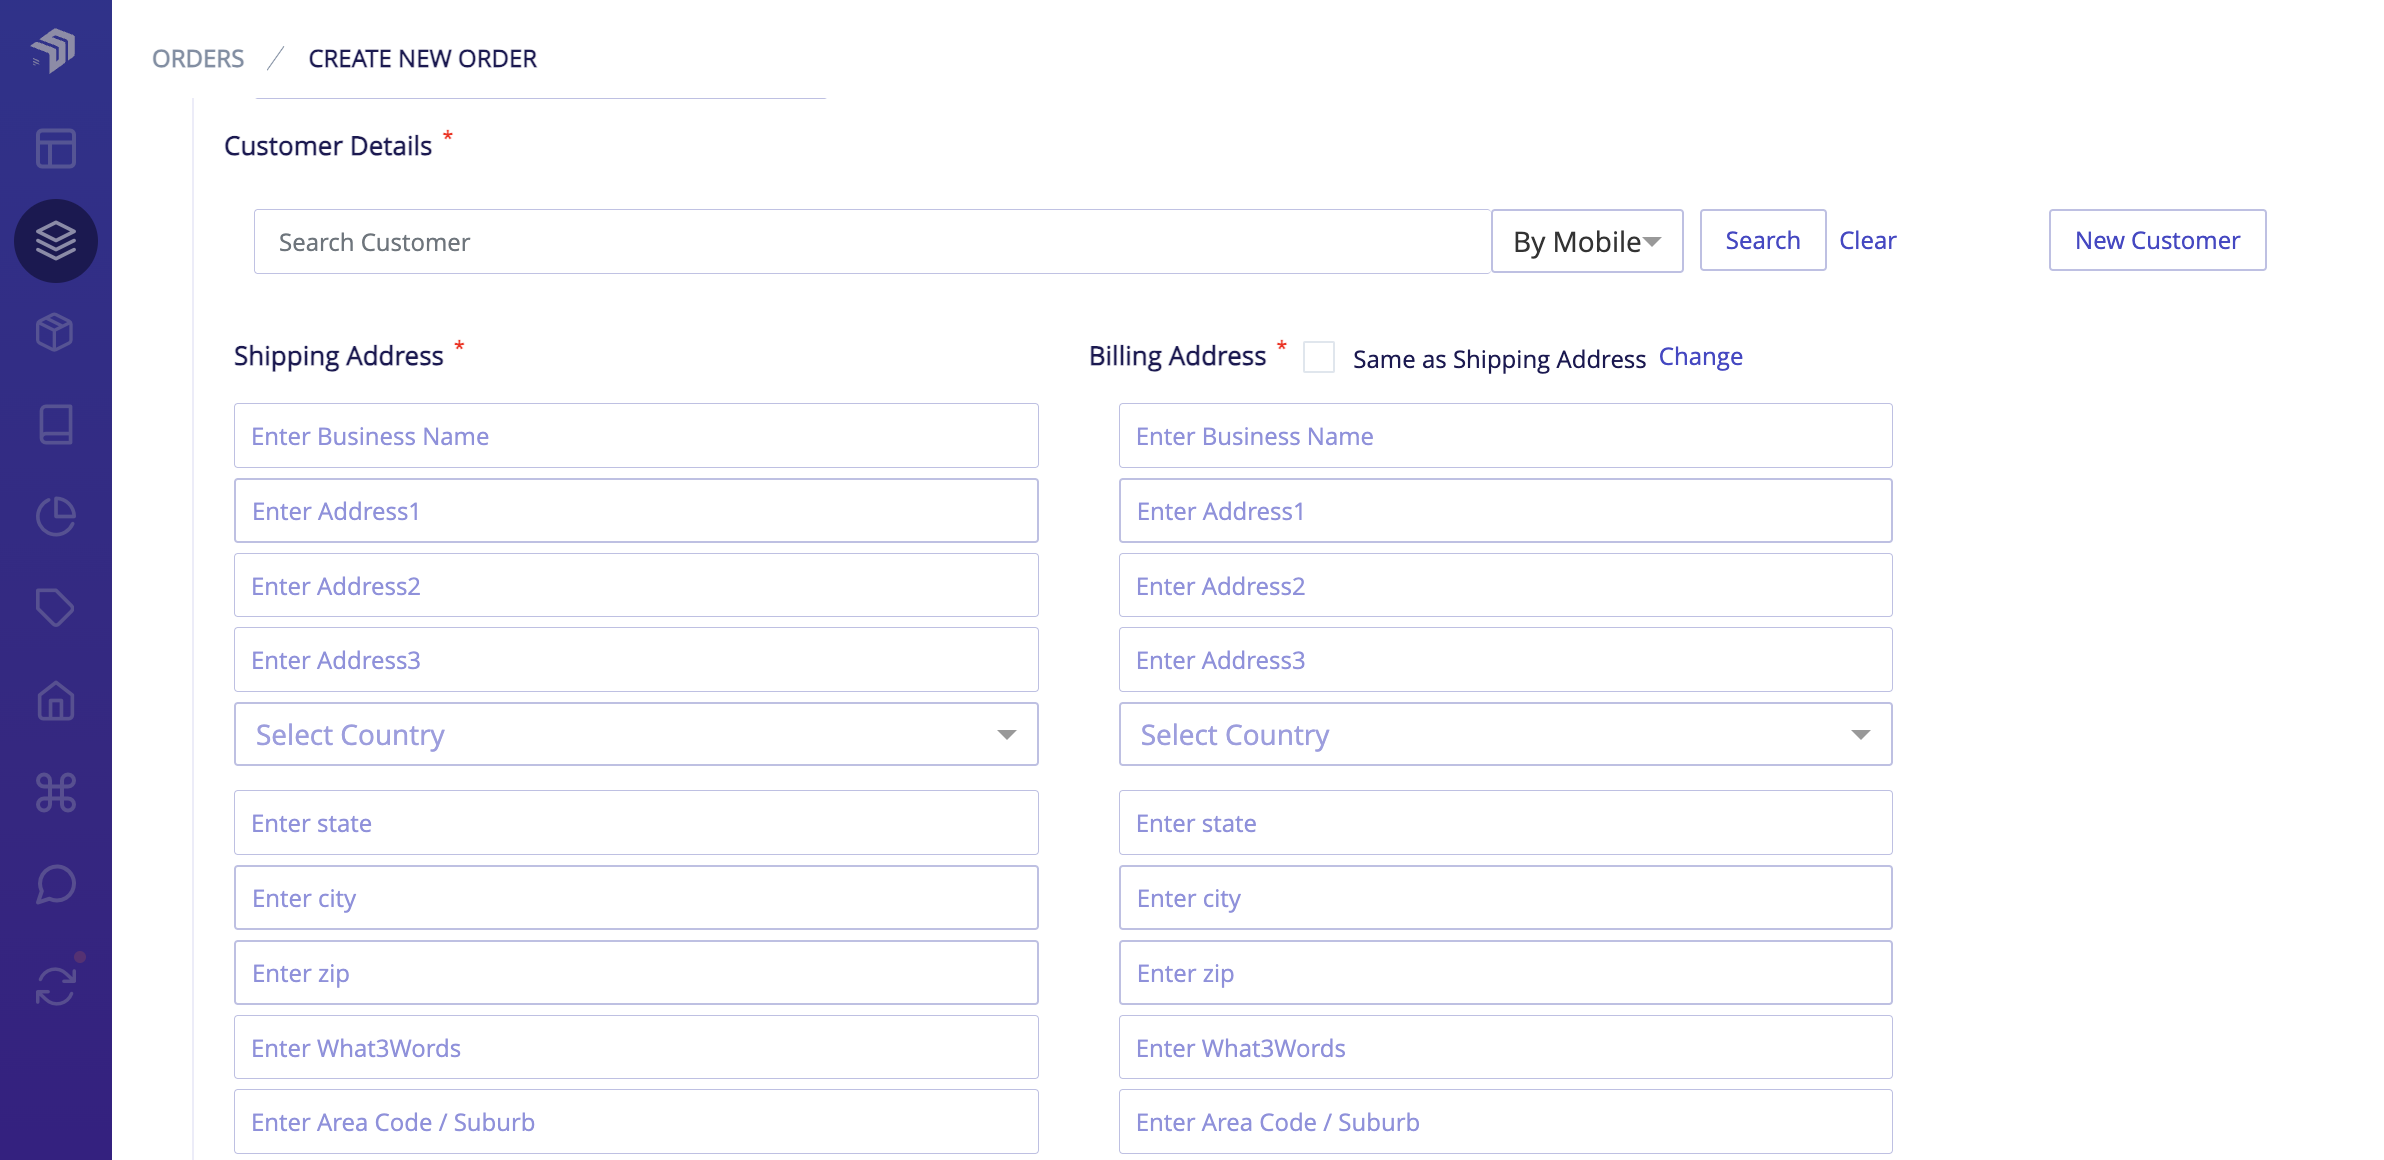This screenshot has width=2384, height=1160.
Task: Open the pie chart reports icon
Action: [56, 516]
